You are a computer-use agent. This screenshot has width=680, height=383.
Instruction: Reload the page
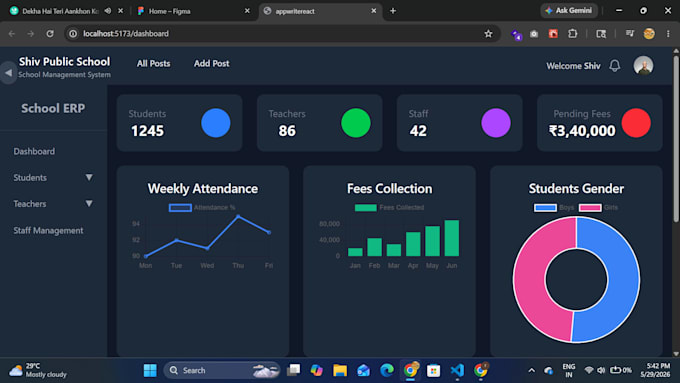50,33
